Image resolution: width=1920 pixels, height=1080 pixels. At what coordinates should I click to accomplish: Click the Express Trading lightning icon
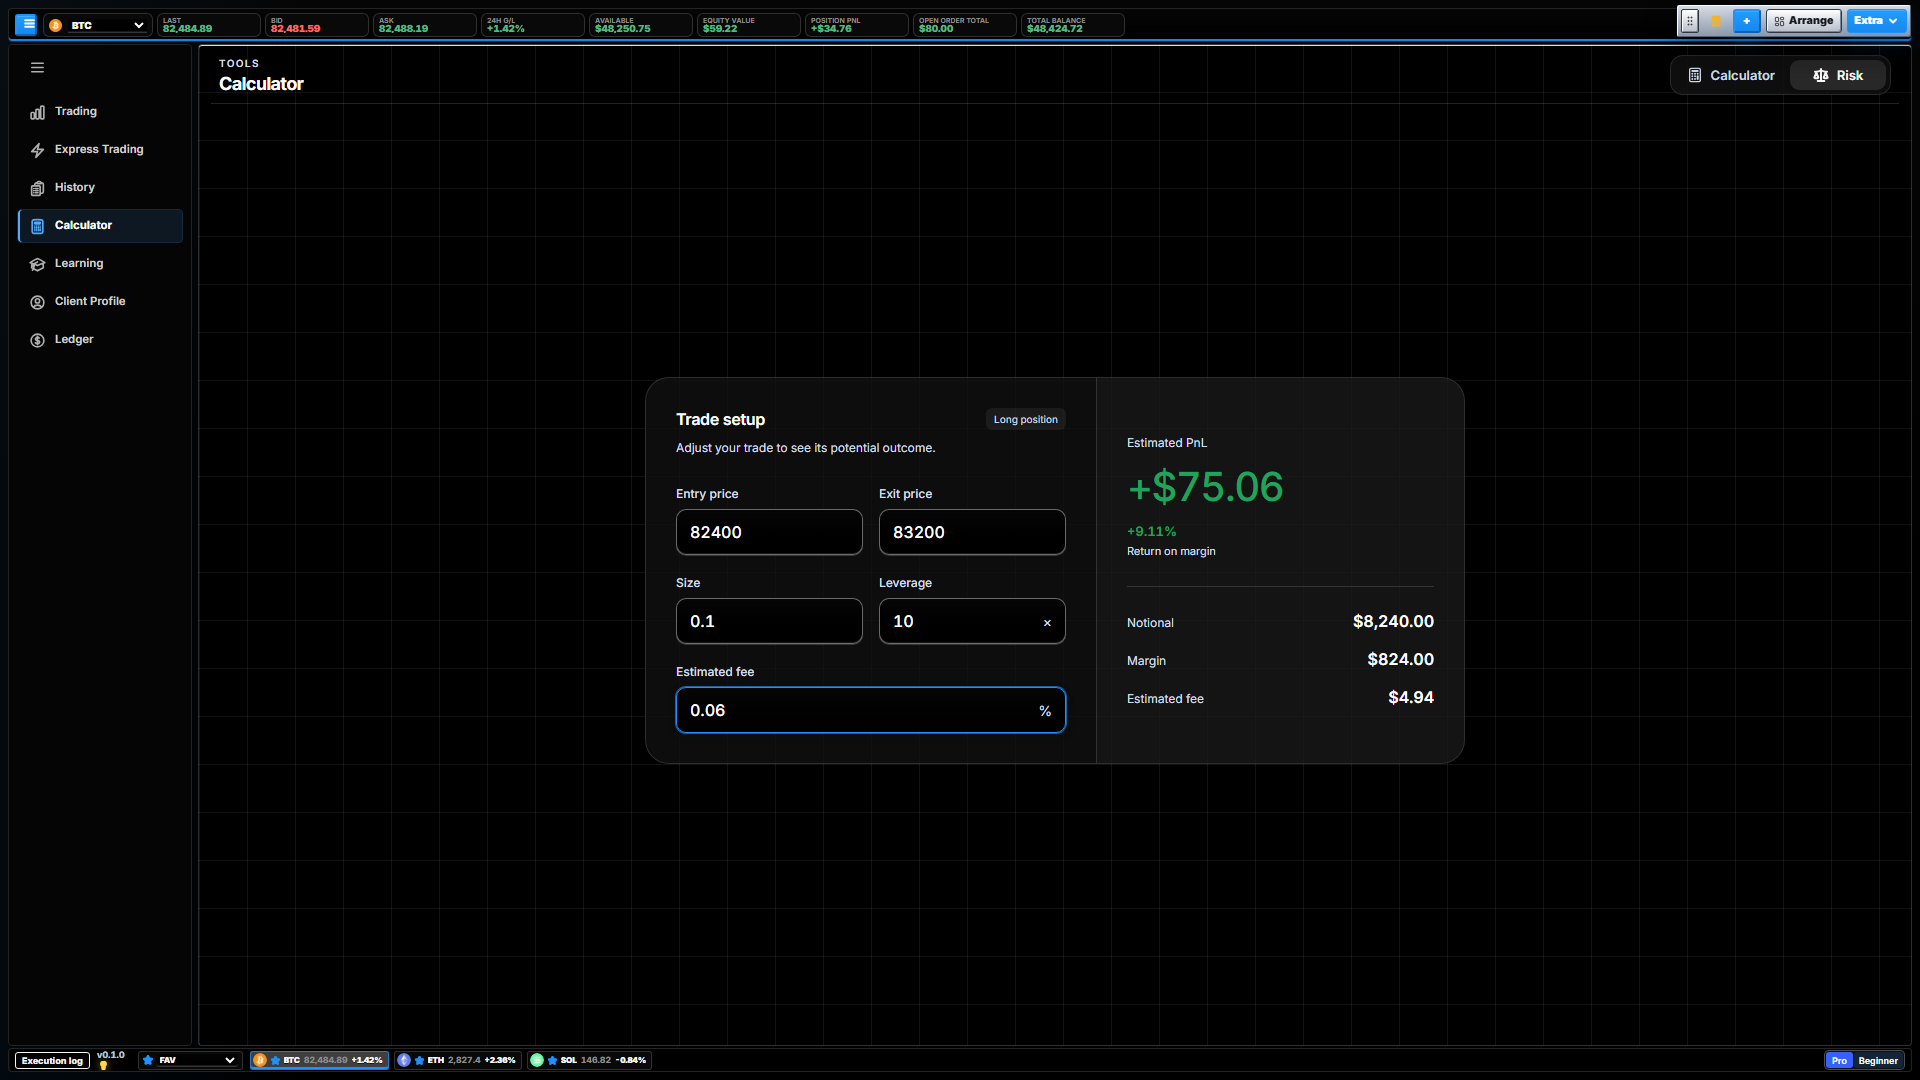37,150
